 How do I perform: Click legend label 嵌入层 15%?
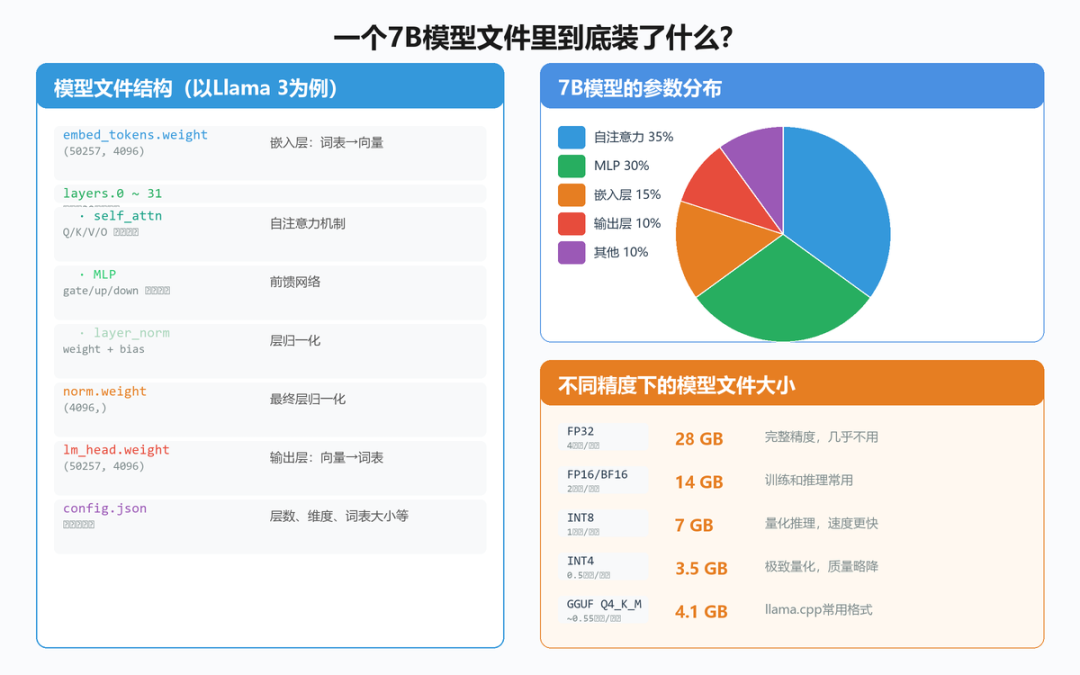[627, 195]
